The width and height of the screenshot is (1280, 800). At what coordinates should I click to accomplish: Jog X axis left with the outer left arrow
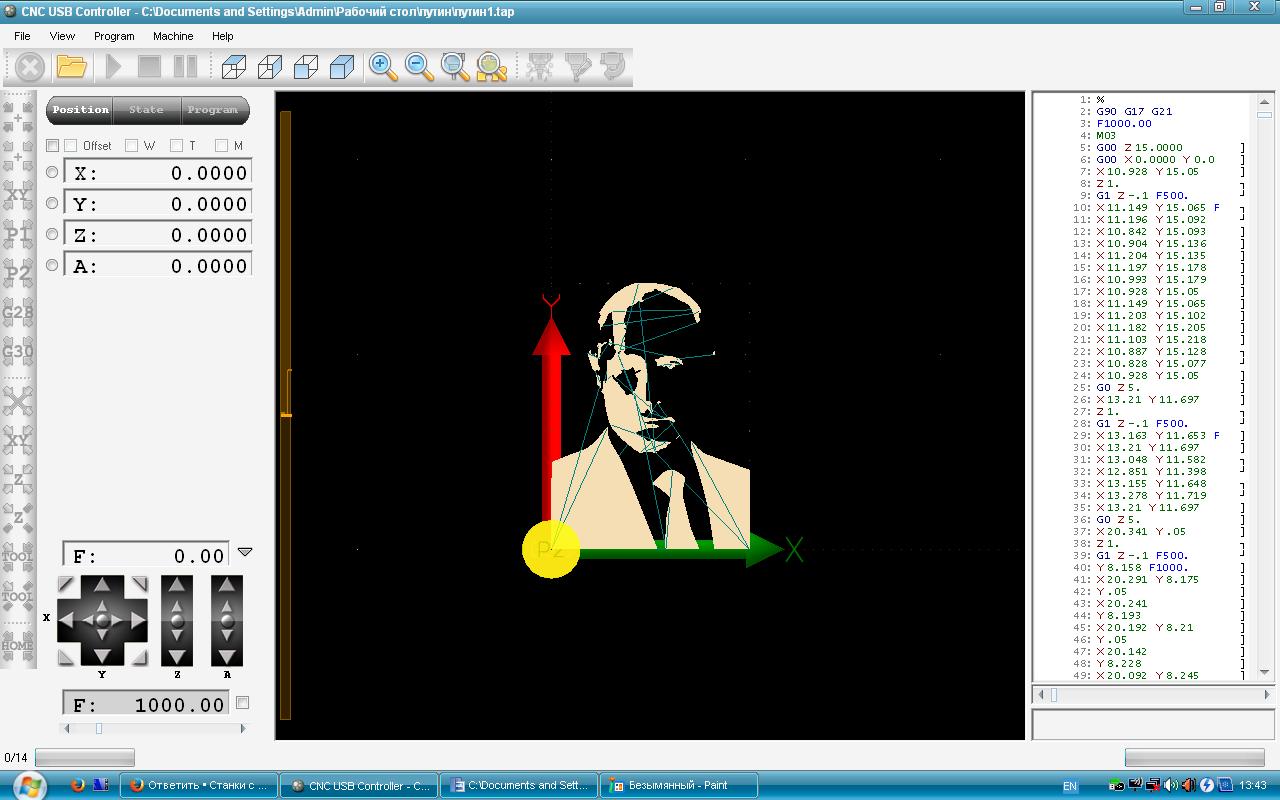click(x=66, y=621)
